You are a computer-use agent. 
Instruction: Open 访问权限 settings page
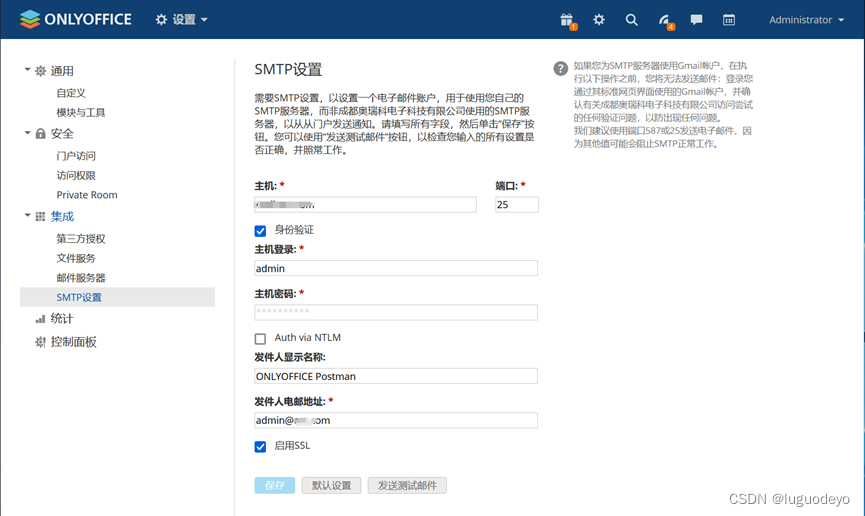click(x=76, y=175)
